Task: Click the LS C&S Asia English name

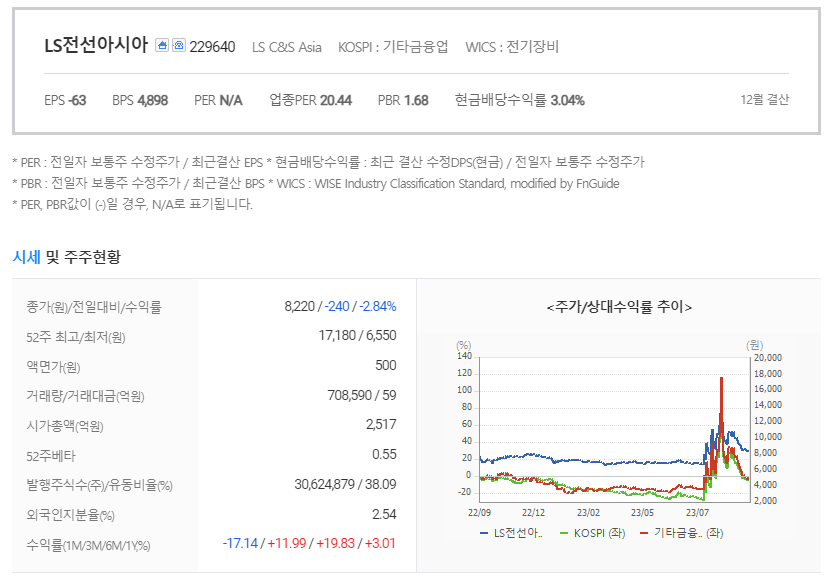Action: tap(286, 47)
